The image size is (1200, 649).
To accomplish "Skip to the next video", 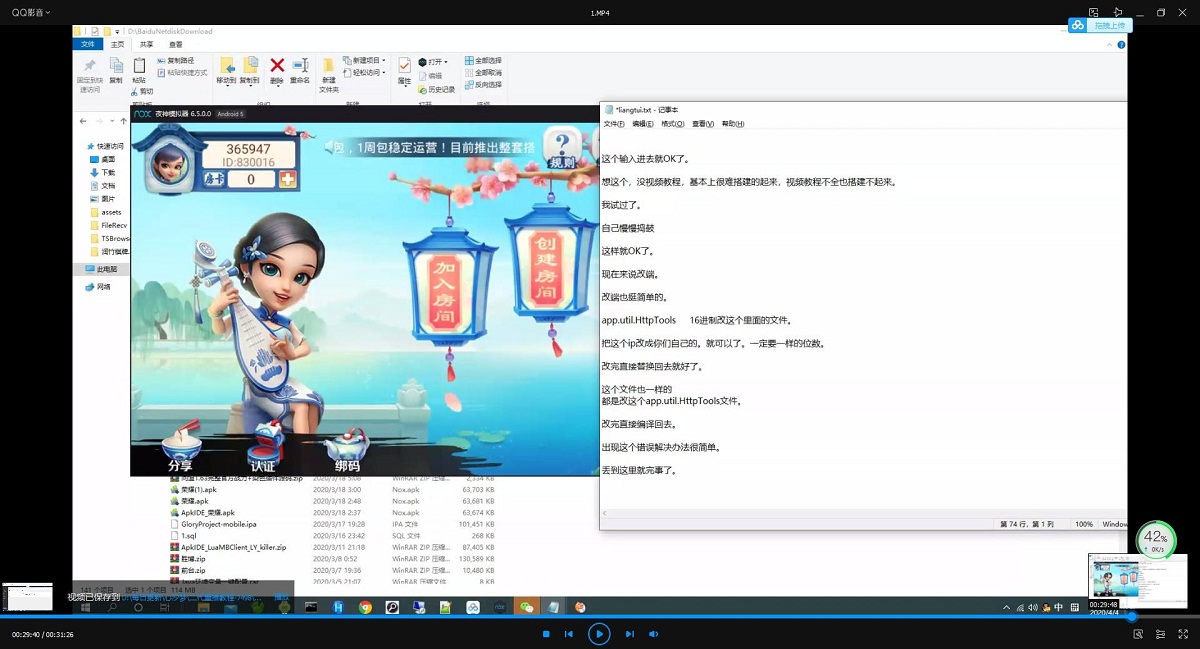I will coord(629,634).
